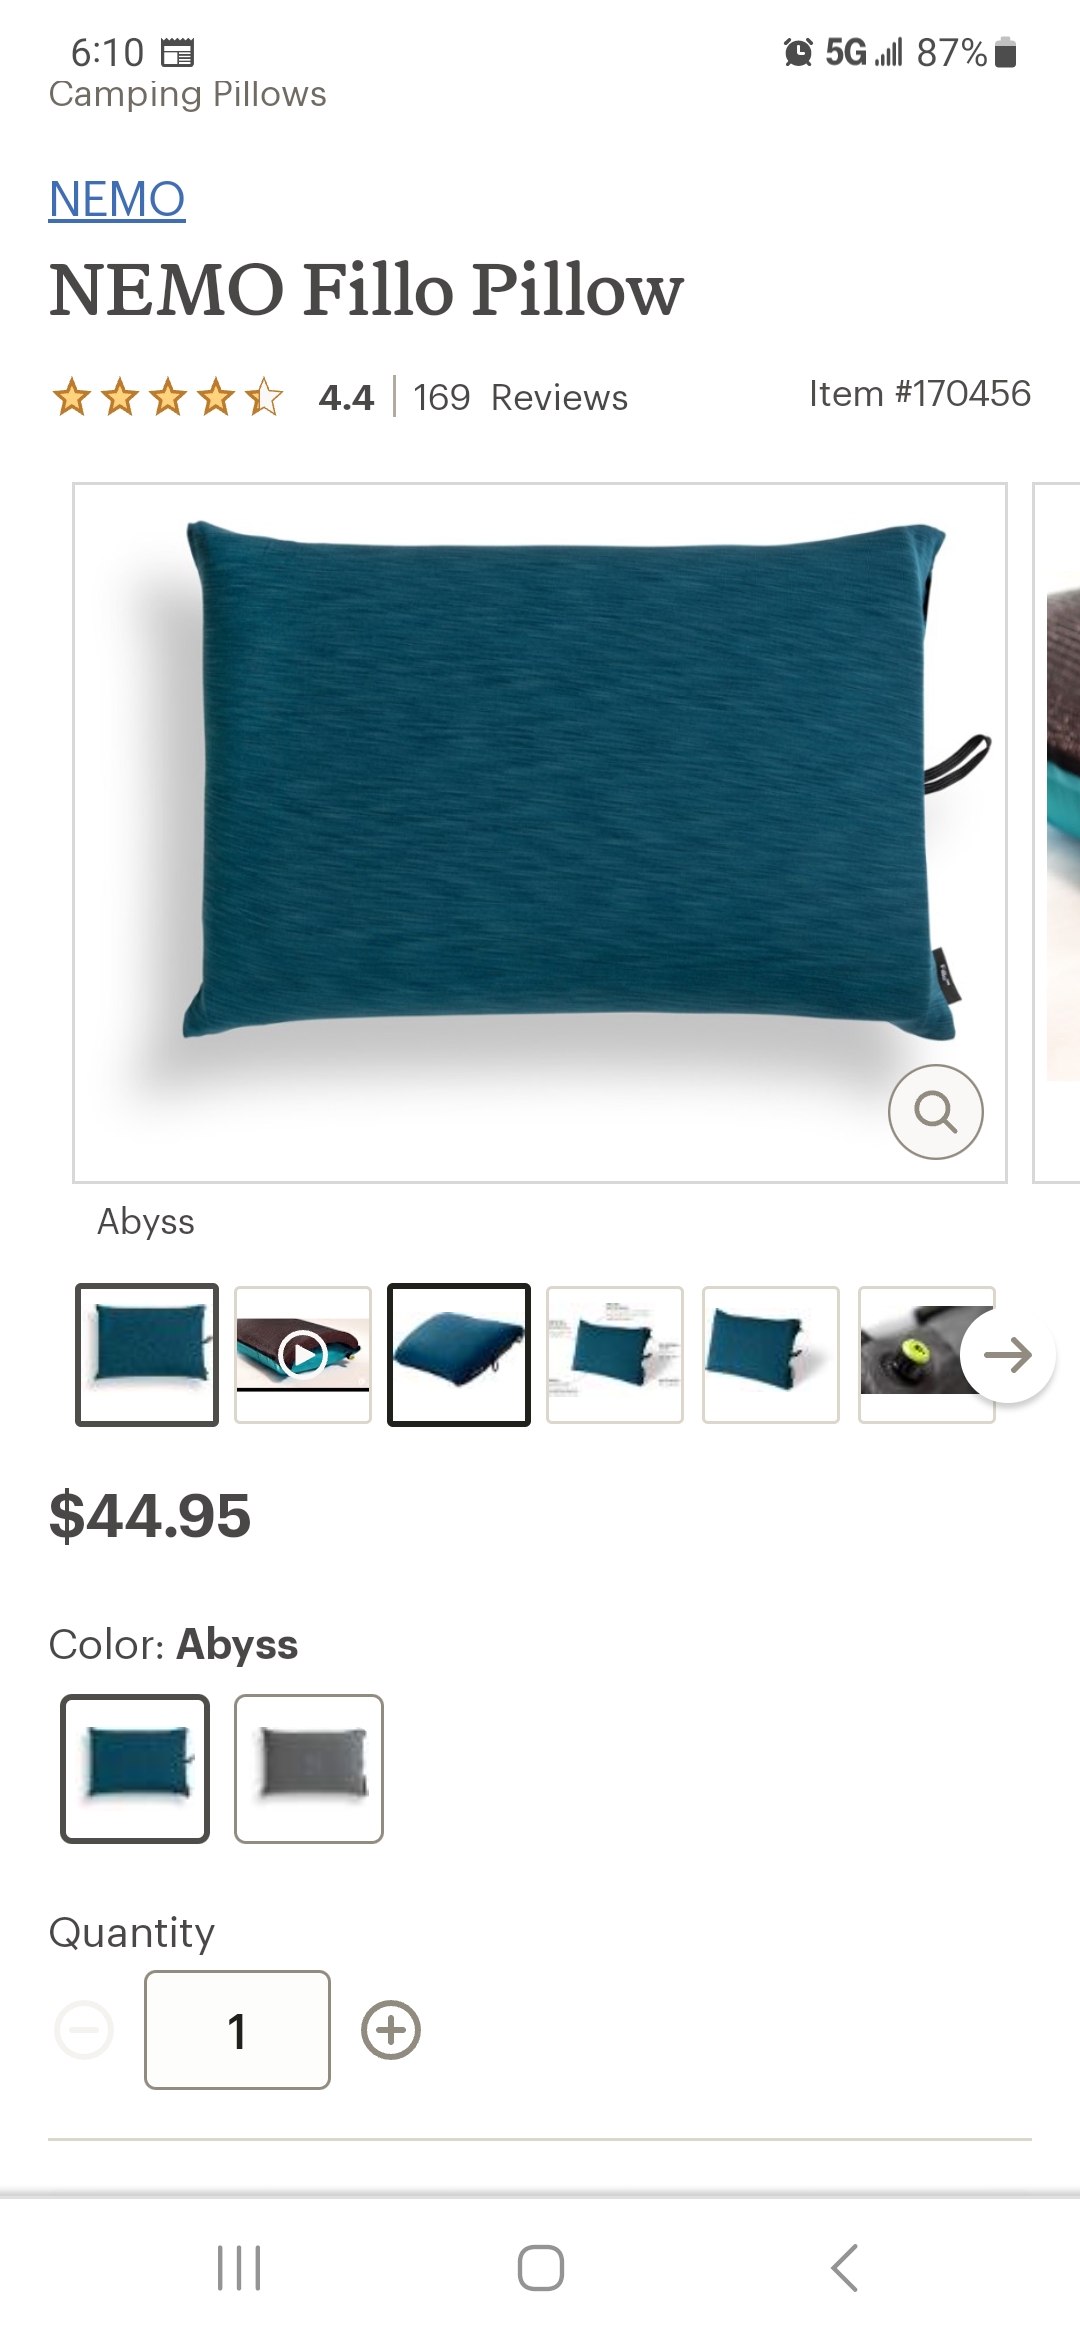
Task: Go to Camping Pillows breadcrumb
Action: 187,94
